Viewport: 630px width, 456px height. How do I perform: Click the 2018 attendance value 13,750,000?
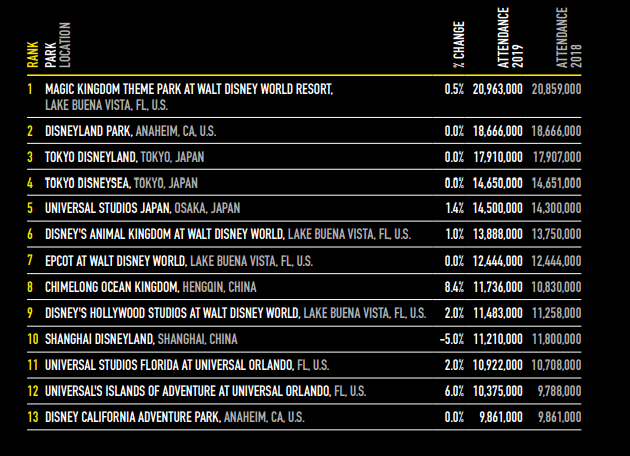pyautogui.click(x=556, y=234)
